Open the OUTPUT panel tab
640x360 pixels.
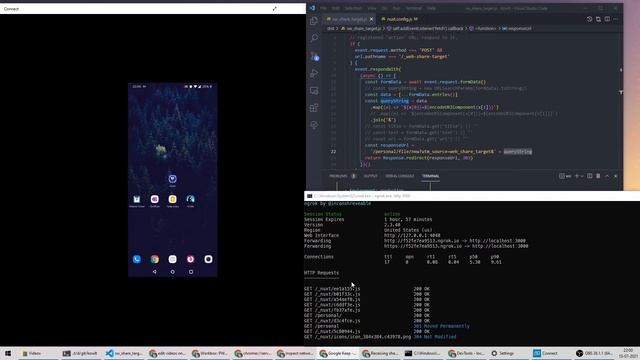(371, 176)
